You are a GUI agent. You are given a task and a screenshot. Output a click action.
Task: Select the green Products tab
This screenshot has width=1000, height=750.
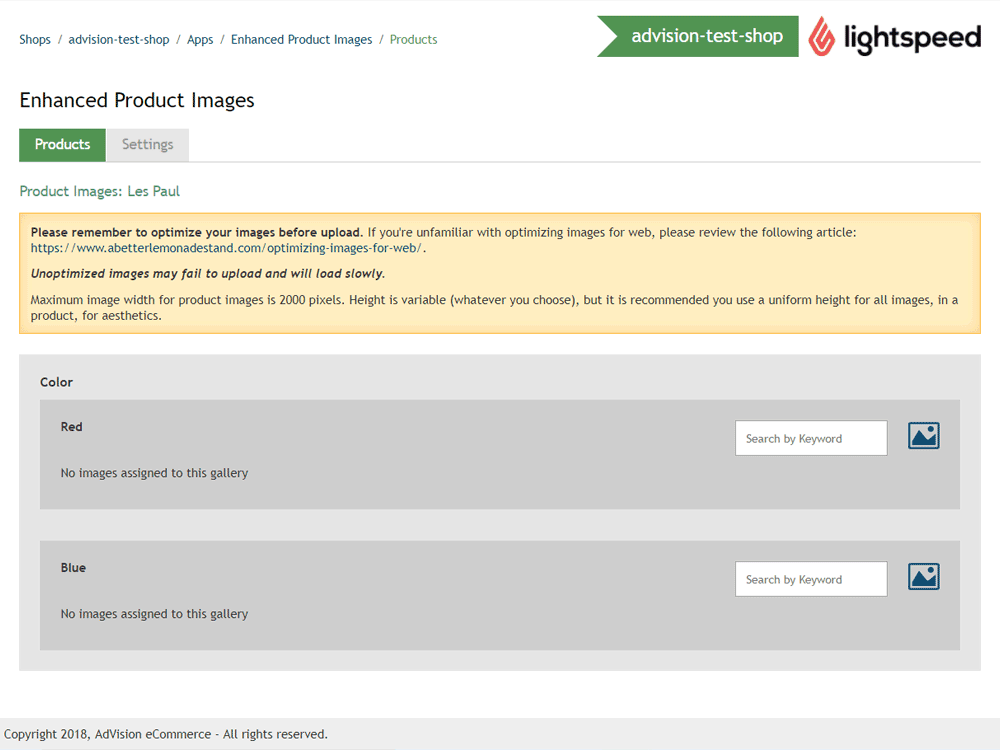[62, 145]
